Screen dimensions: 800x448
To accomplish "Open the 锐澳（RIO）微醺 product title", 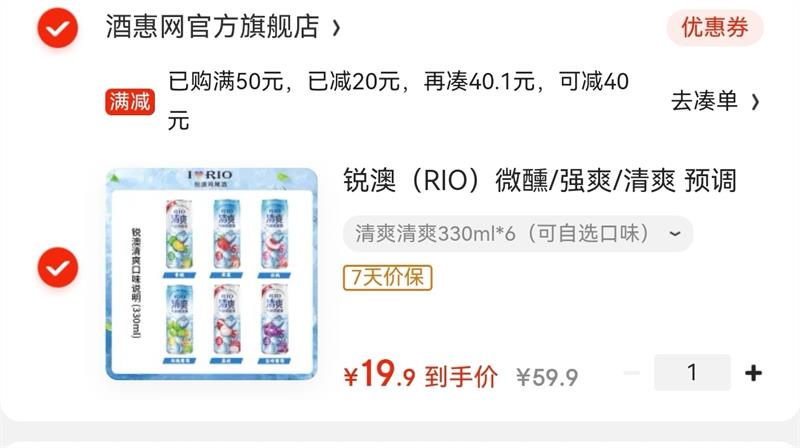I will (540, 181).
